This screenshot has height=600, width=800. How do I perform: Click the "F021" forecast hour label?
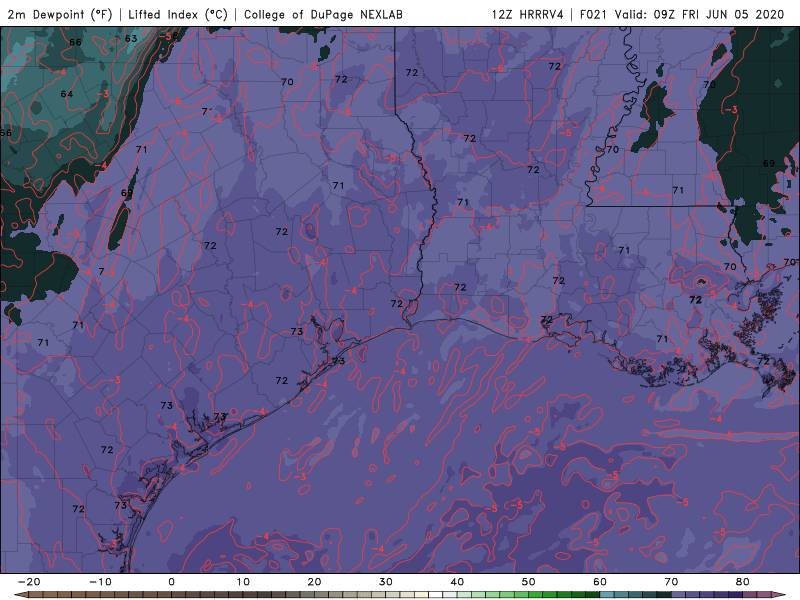(594, 14)
